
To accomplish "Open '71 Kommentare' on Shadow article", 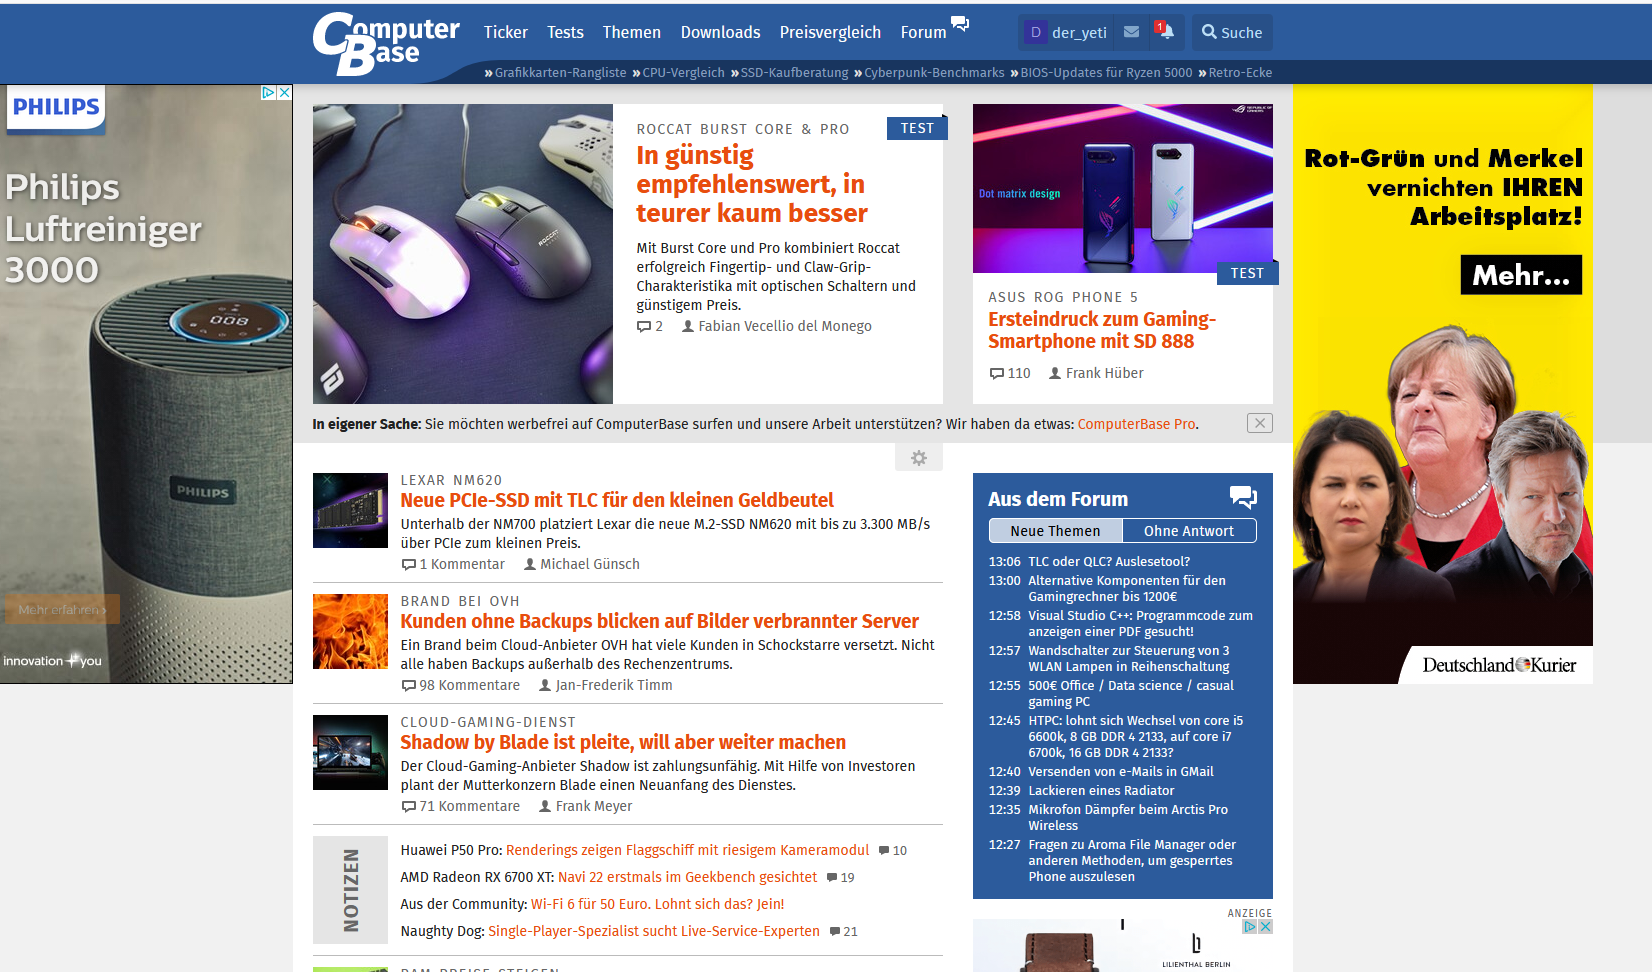I will pyautogui.click(x=460, y=806).
